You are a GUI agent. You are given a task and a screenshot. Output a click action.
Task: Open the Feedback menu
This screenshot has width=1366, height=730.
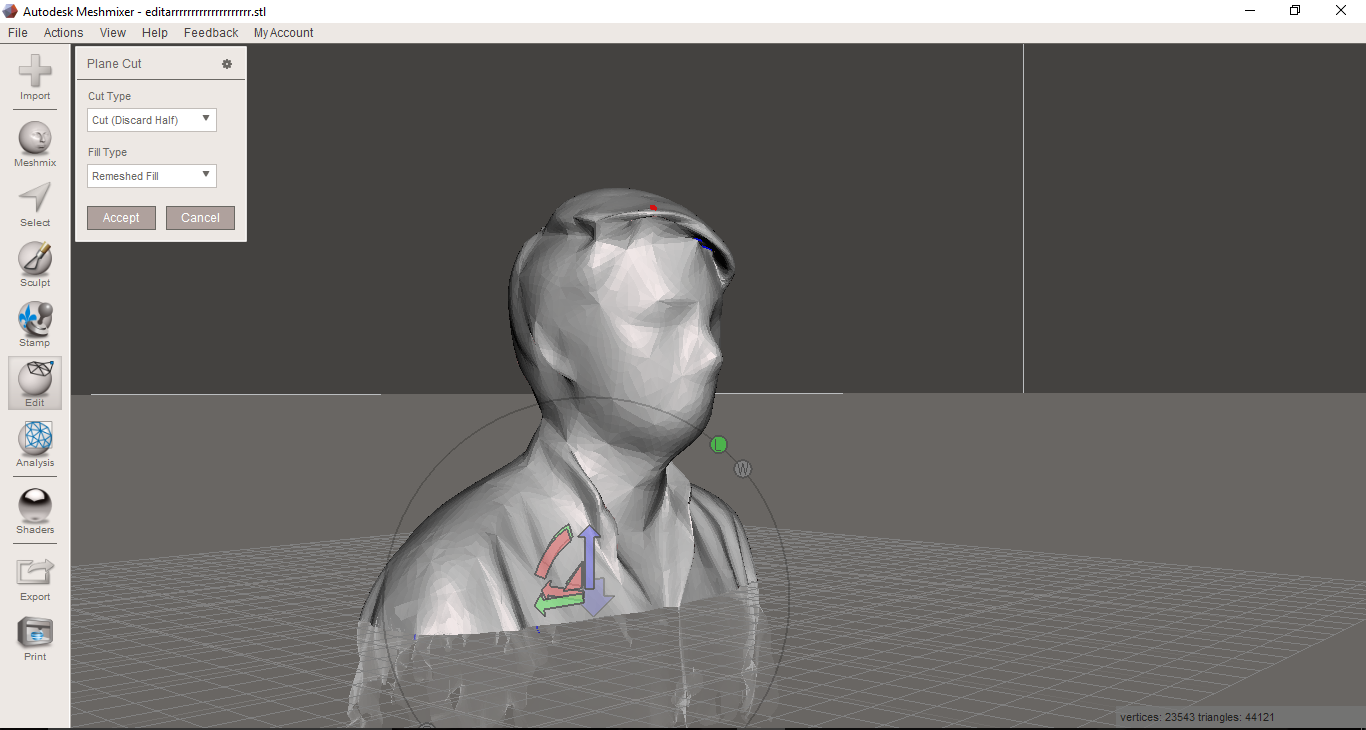point(211,33)
